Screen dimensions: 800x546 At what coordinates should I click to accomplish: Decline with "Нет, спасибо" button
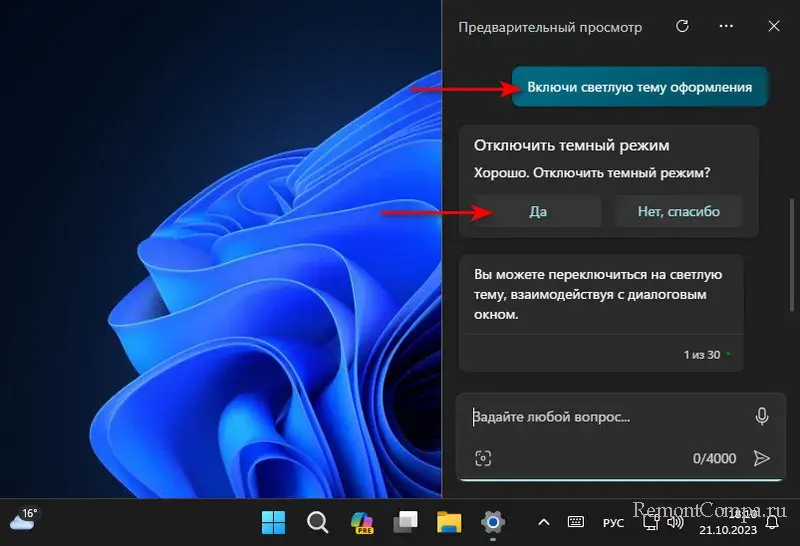(x=679, y=212)
